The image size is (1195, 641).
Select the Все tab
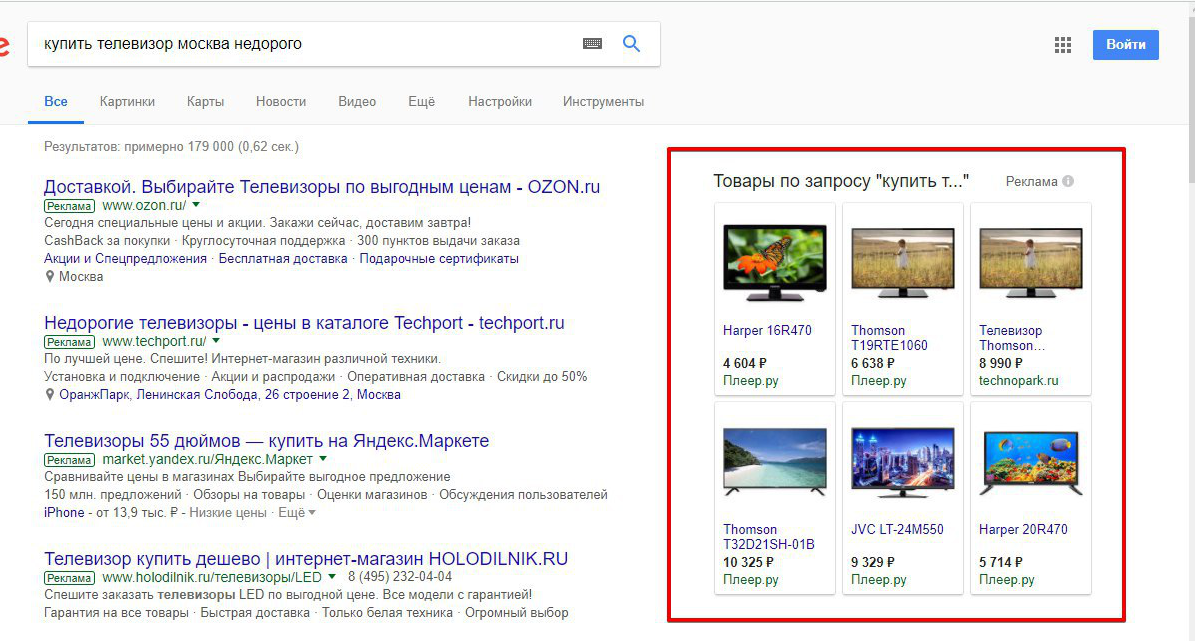click(x=56, y=101)
